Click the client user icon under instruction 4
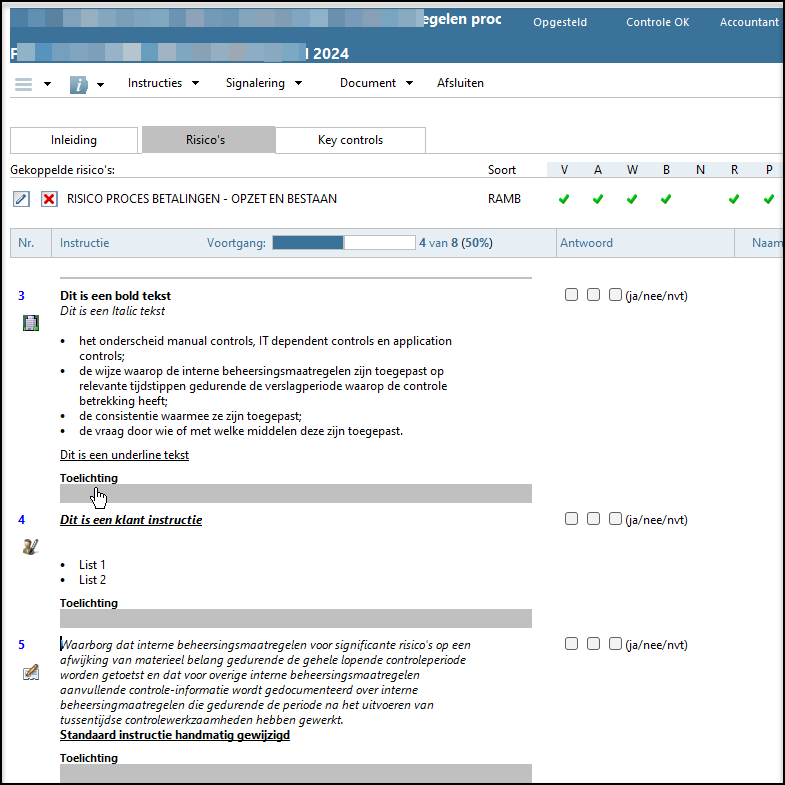Viewport: 785px width, 785px height. click(x=31, y=547)
